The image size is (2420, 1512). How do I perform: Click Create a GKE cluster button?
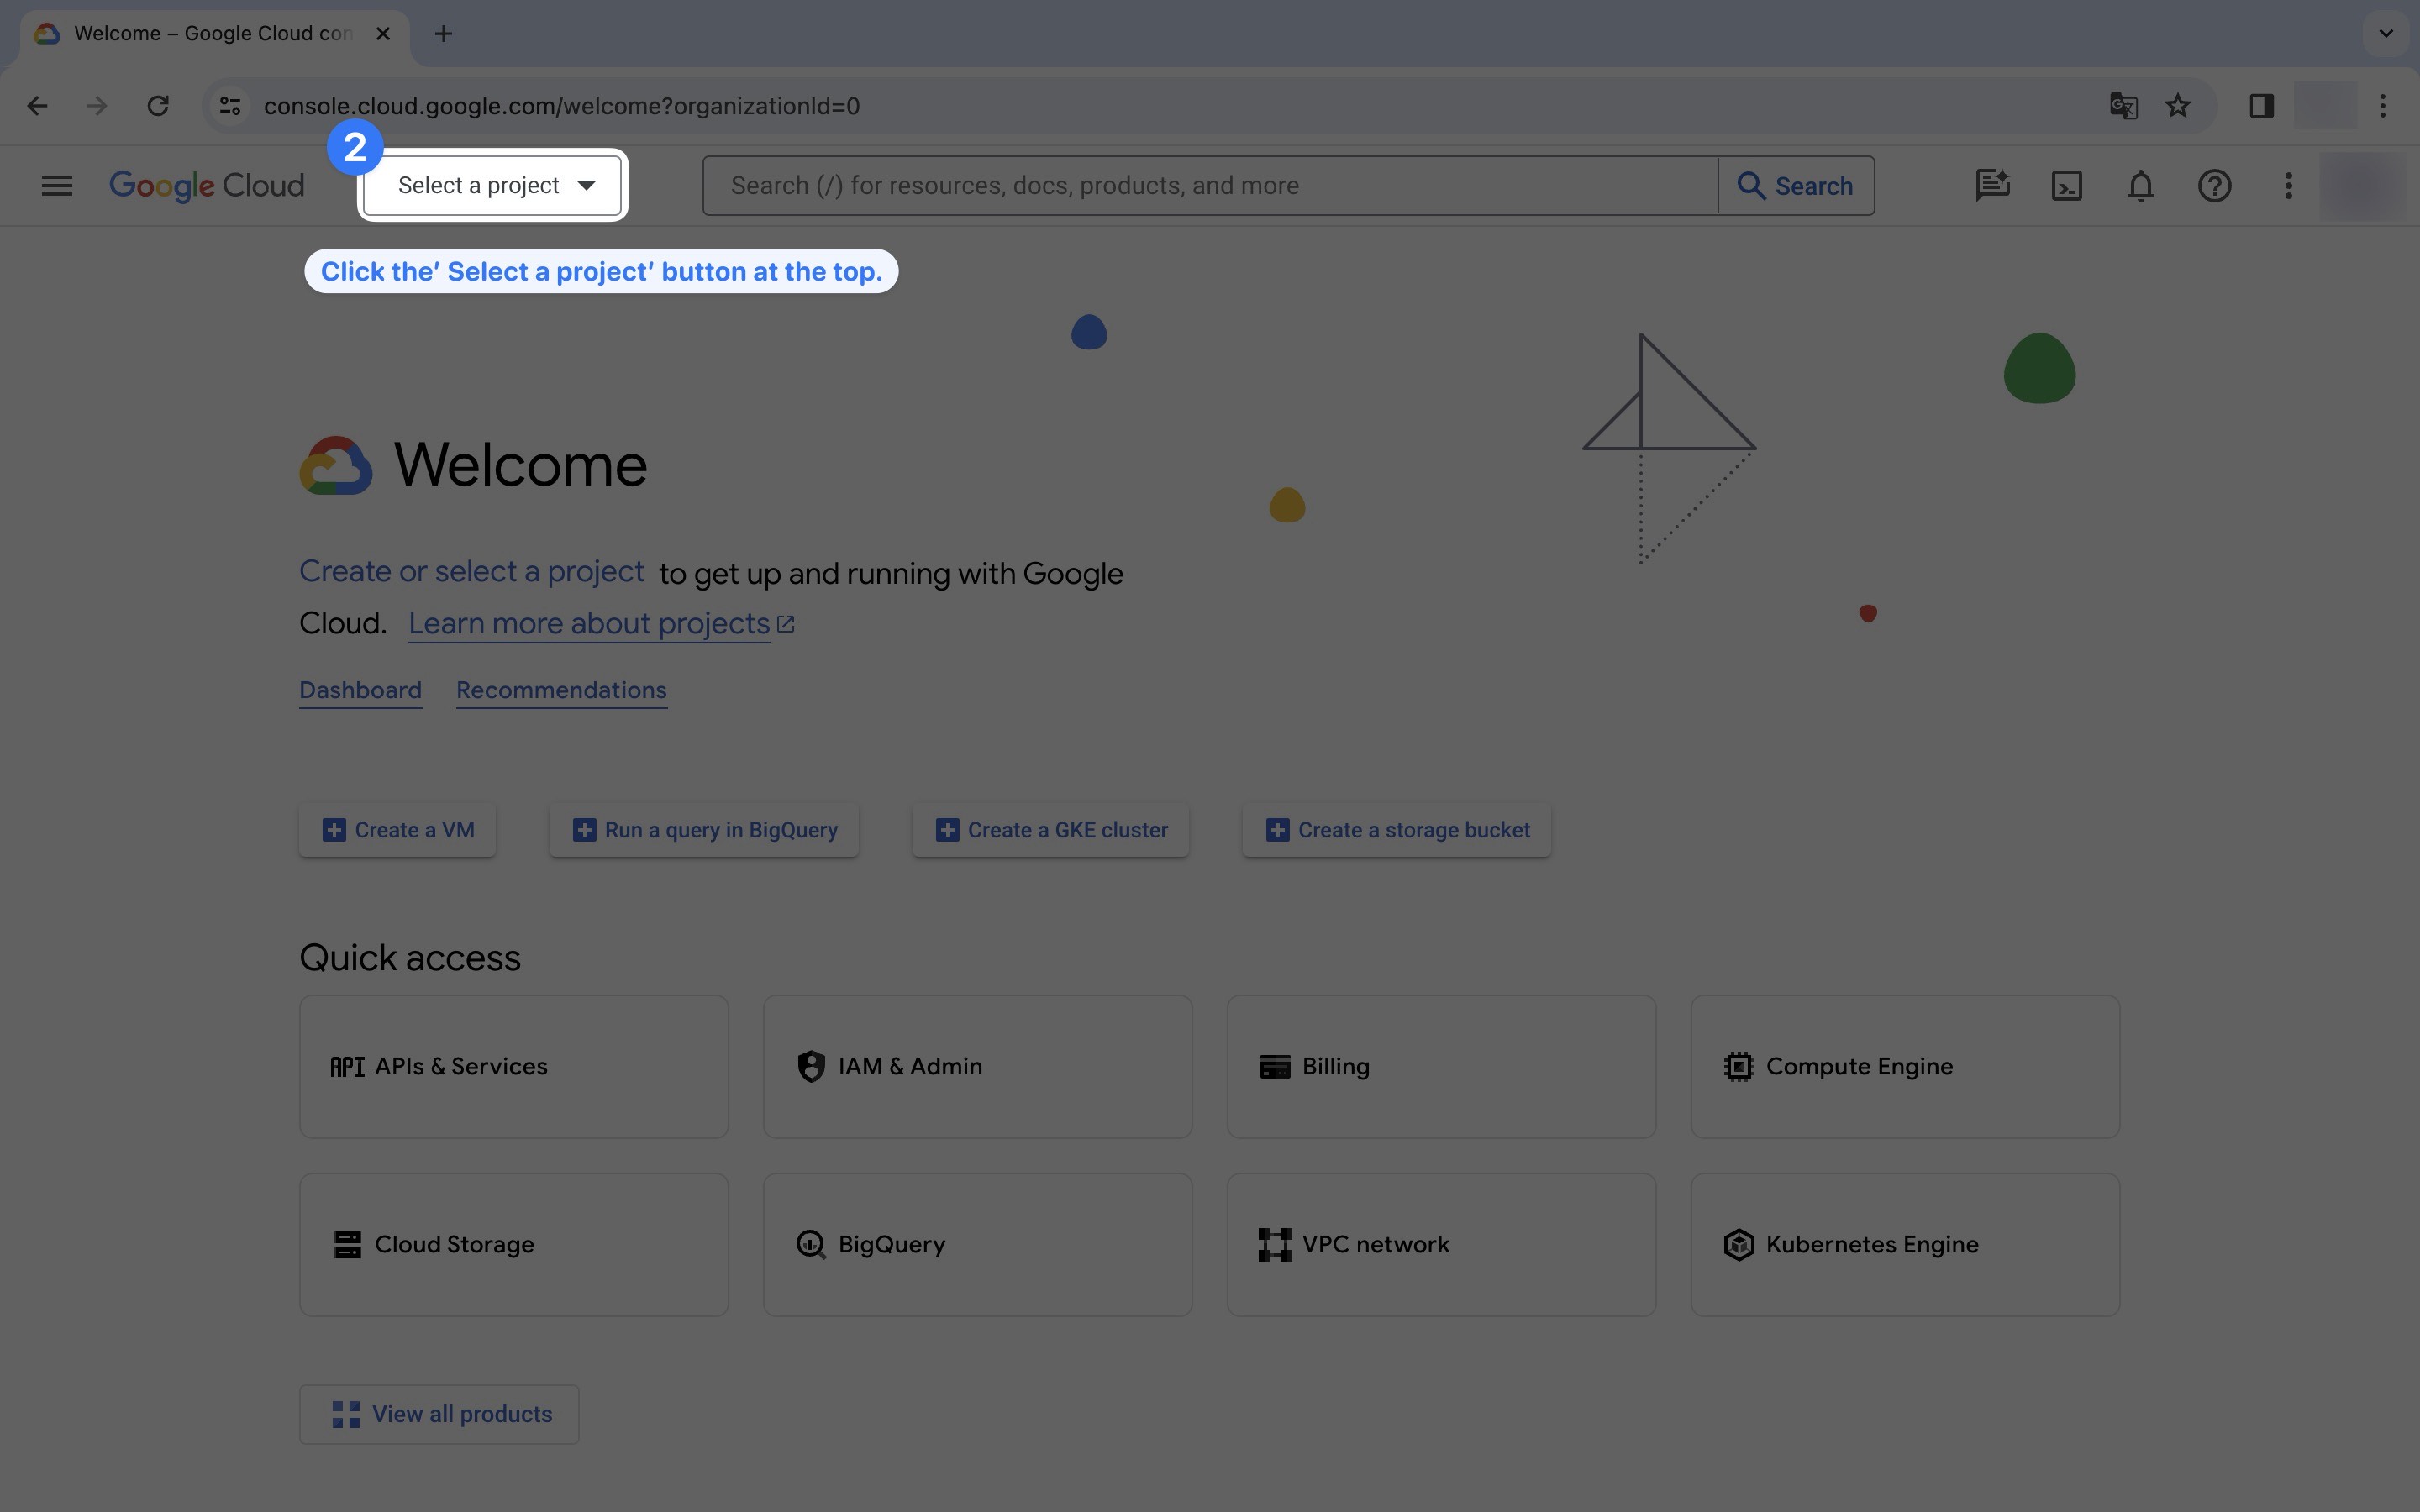(x=1050, y=831)
